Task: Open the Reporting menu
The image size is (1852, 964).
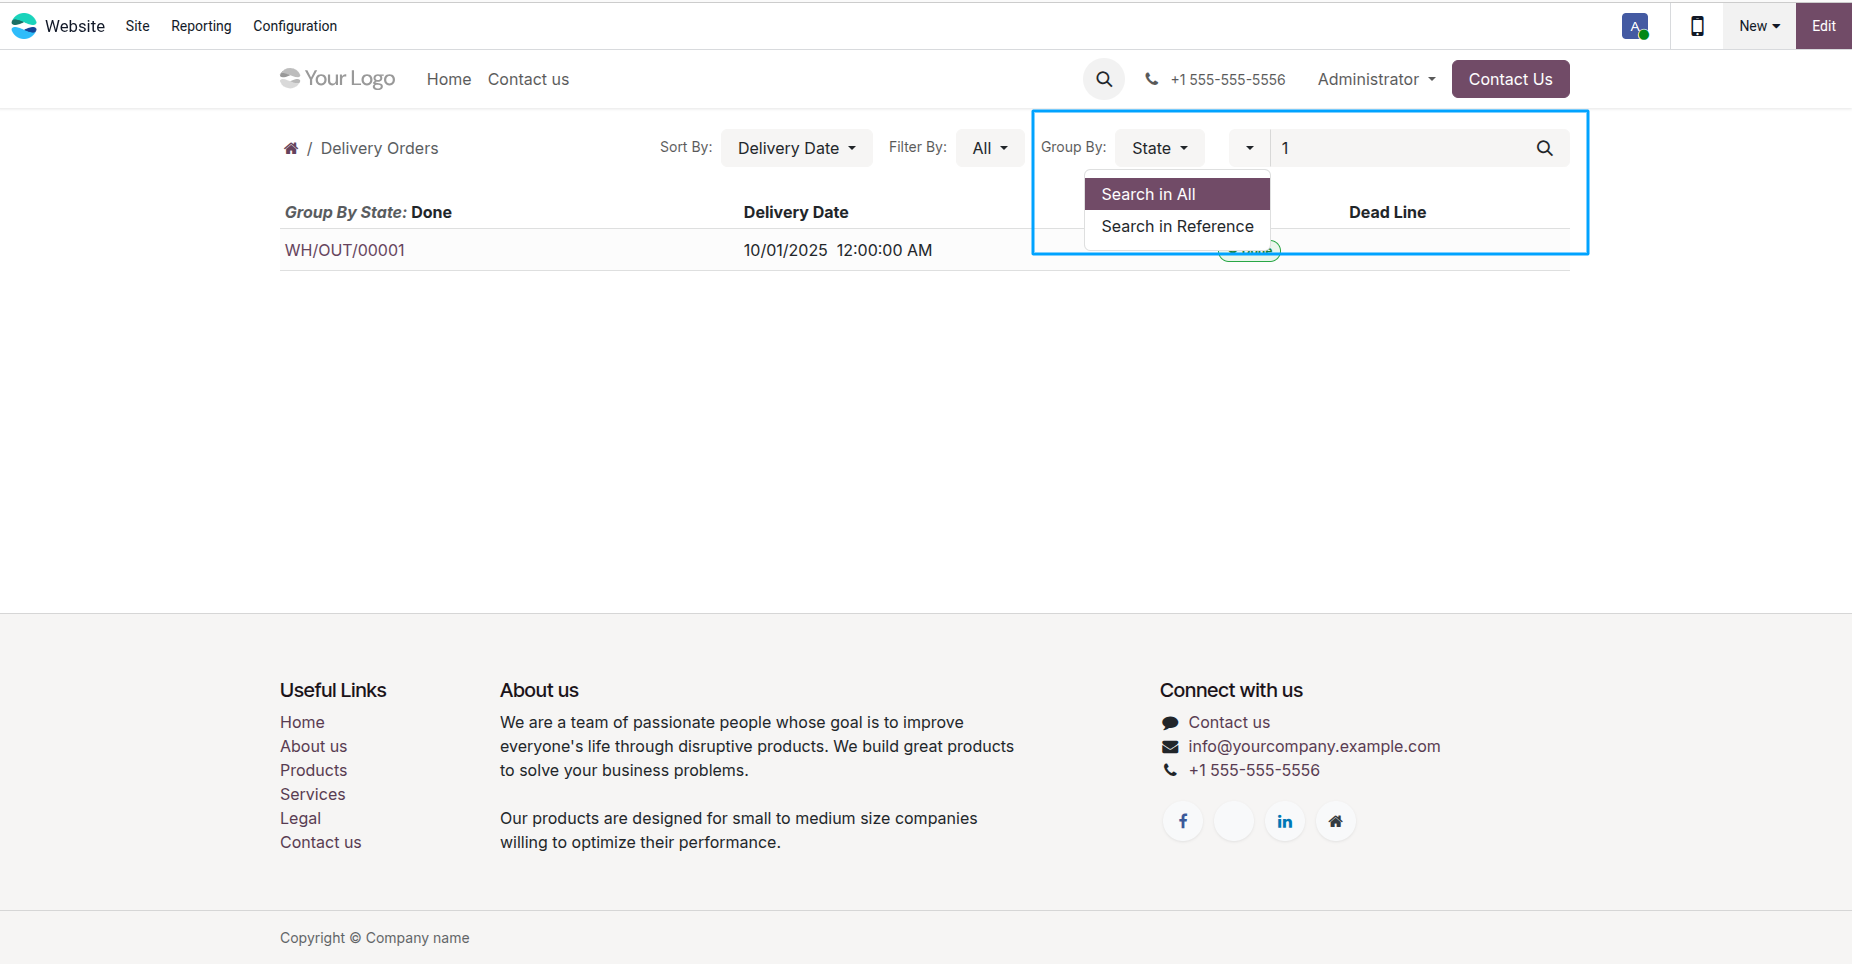Action: click(201, 26)
